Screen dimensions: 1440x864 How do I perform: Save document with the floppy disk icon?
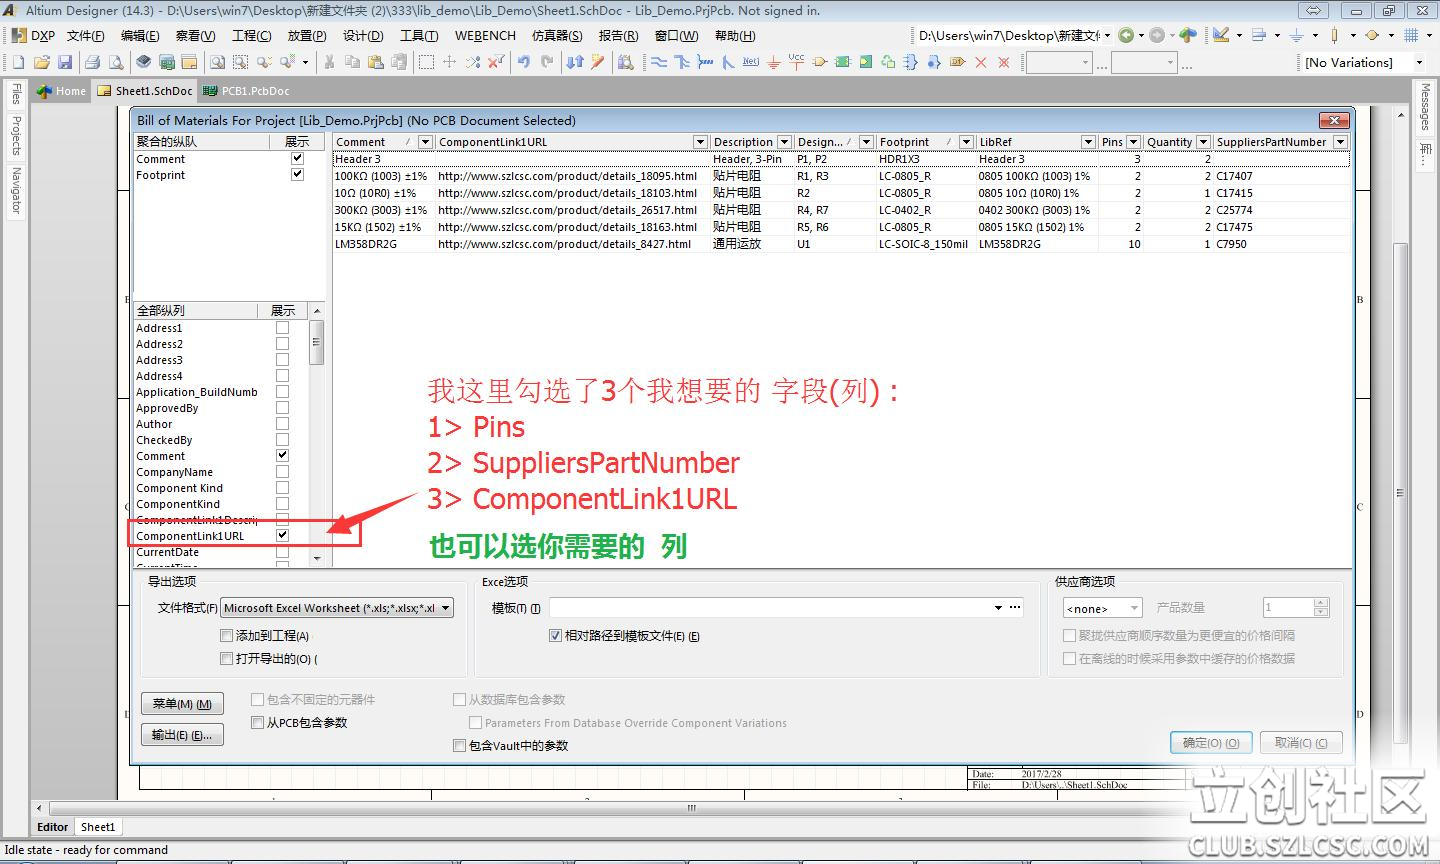tap(65, 62)
